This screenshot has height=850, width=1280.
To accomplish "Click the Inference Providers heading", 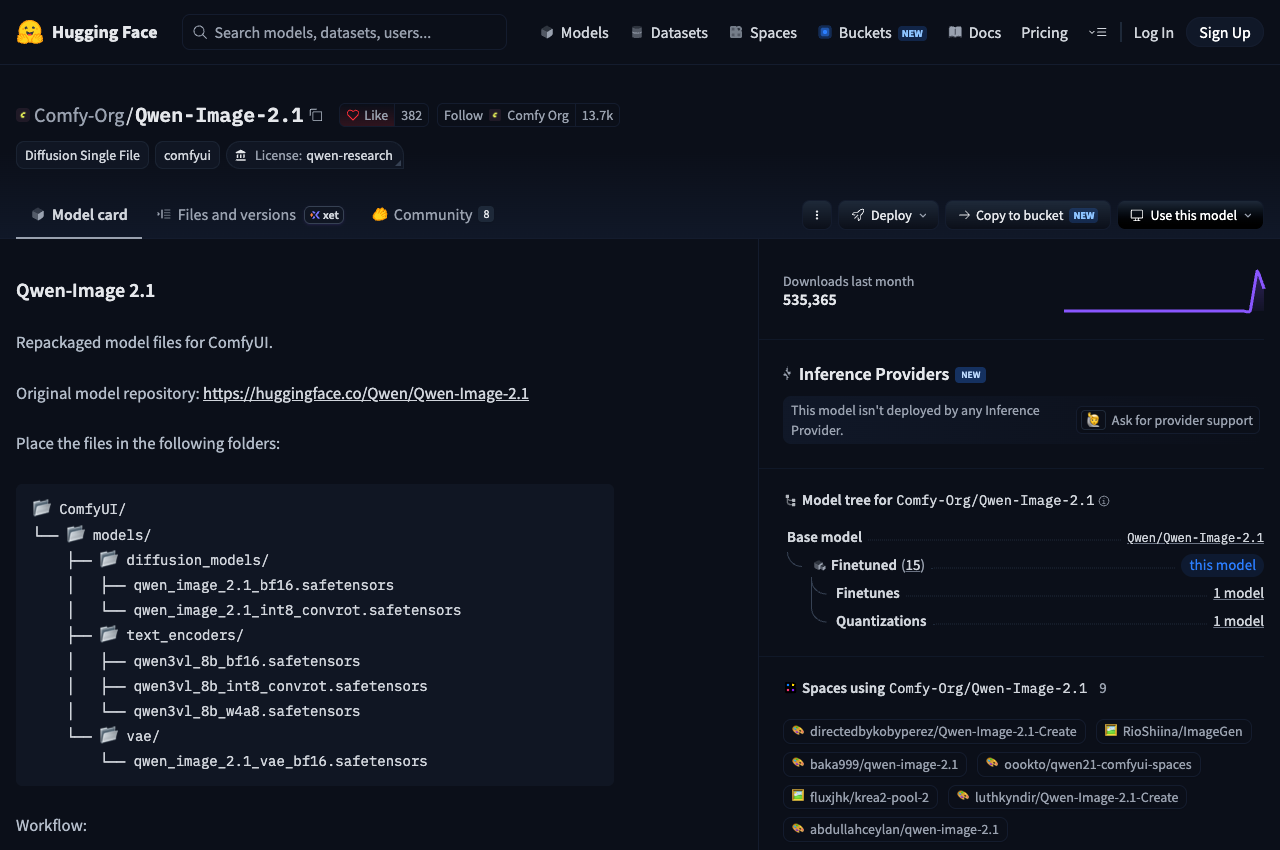I will tap(874, 374).
